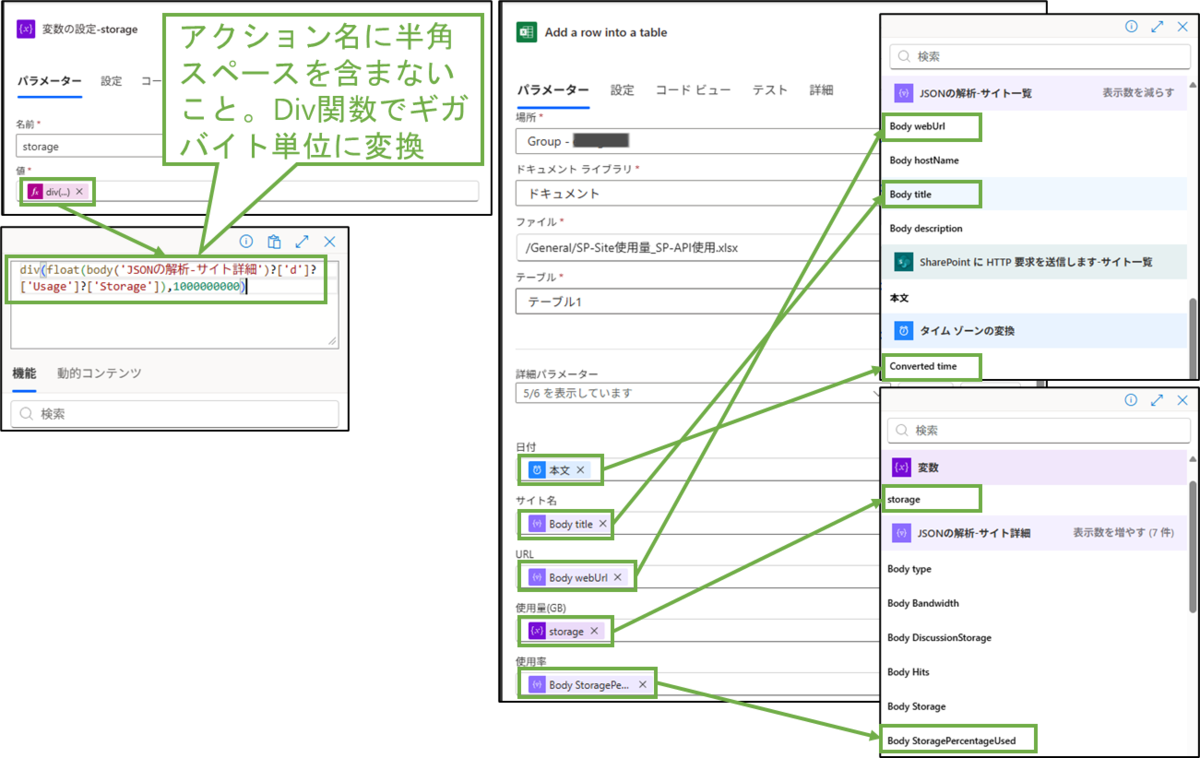Click the search box in expression editor
Image resolution: width=1200 pixels, height=758 pixels.
[174, 414]
